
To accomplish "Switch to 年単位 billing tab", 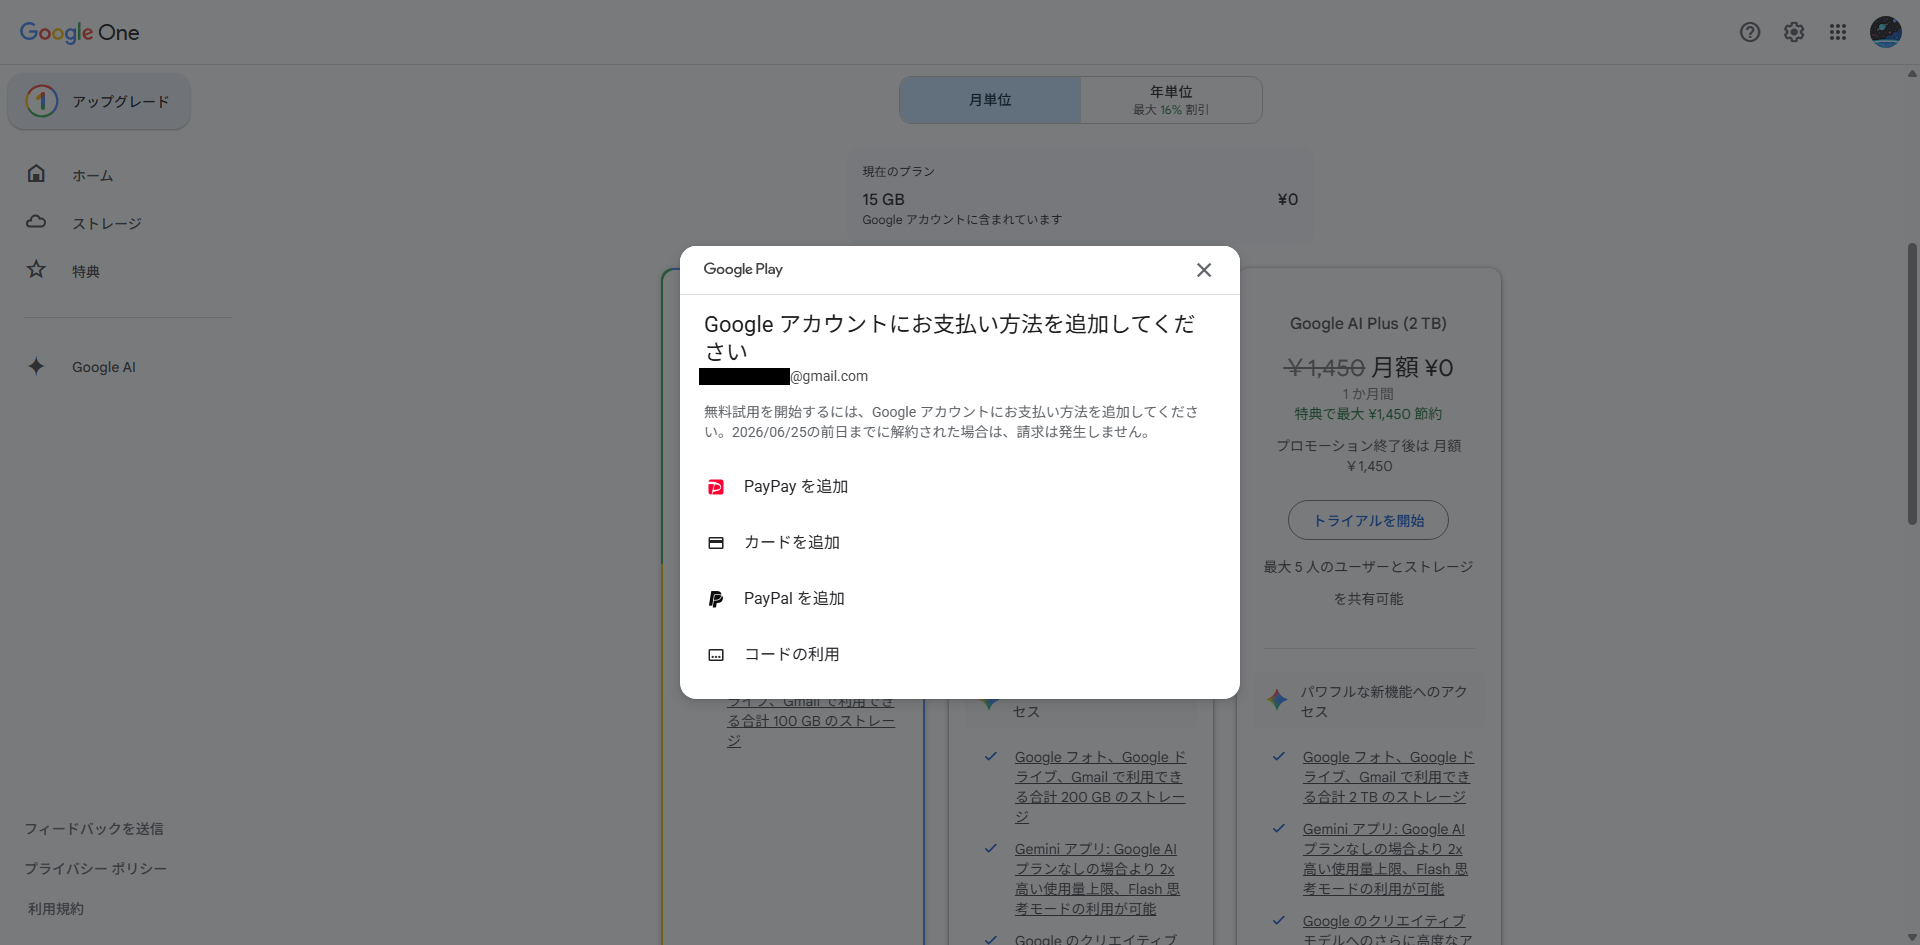I will 1171,100.
